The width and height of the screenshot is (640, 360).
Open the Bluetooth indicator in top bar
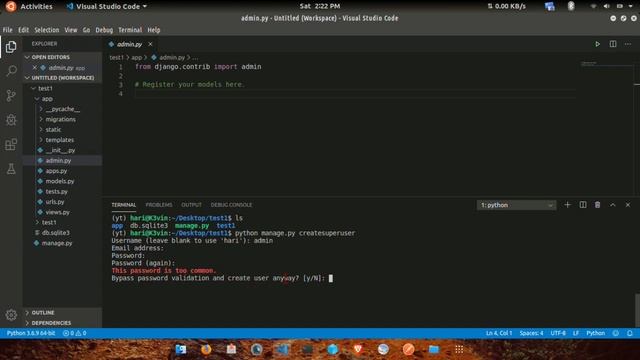click(x=571, y=6)
